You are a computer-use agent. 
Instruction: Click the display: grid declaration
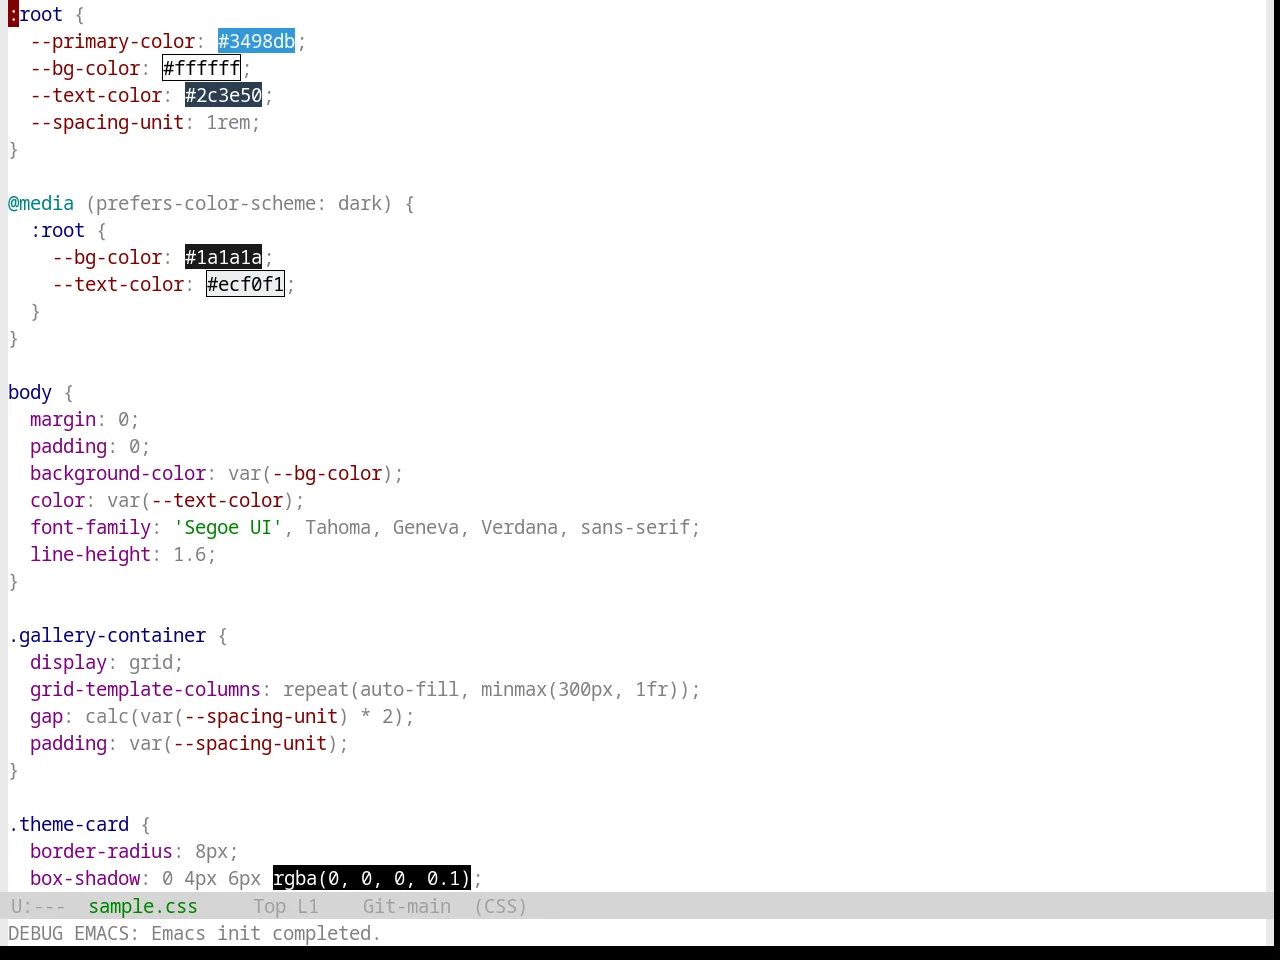[x=107, y=662]
